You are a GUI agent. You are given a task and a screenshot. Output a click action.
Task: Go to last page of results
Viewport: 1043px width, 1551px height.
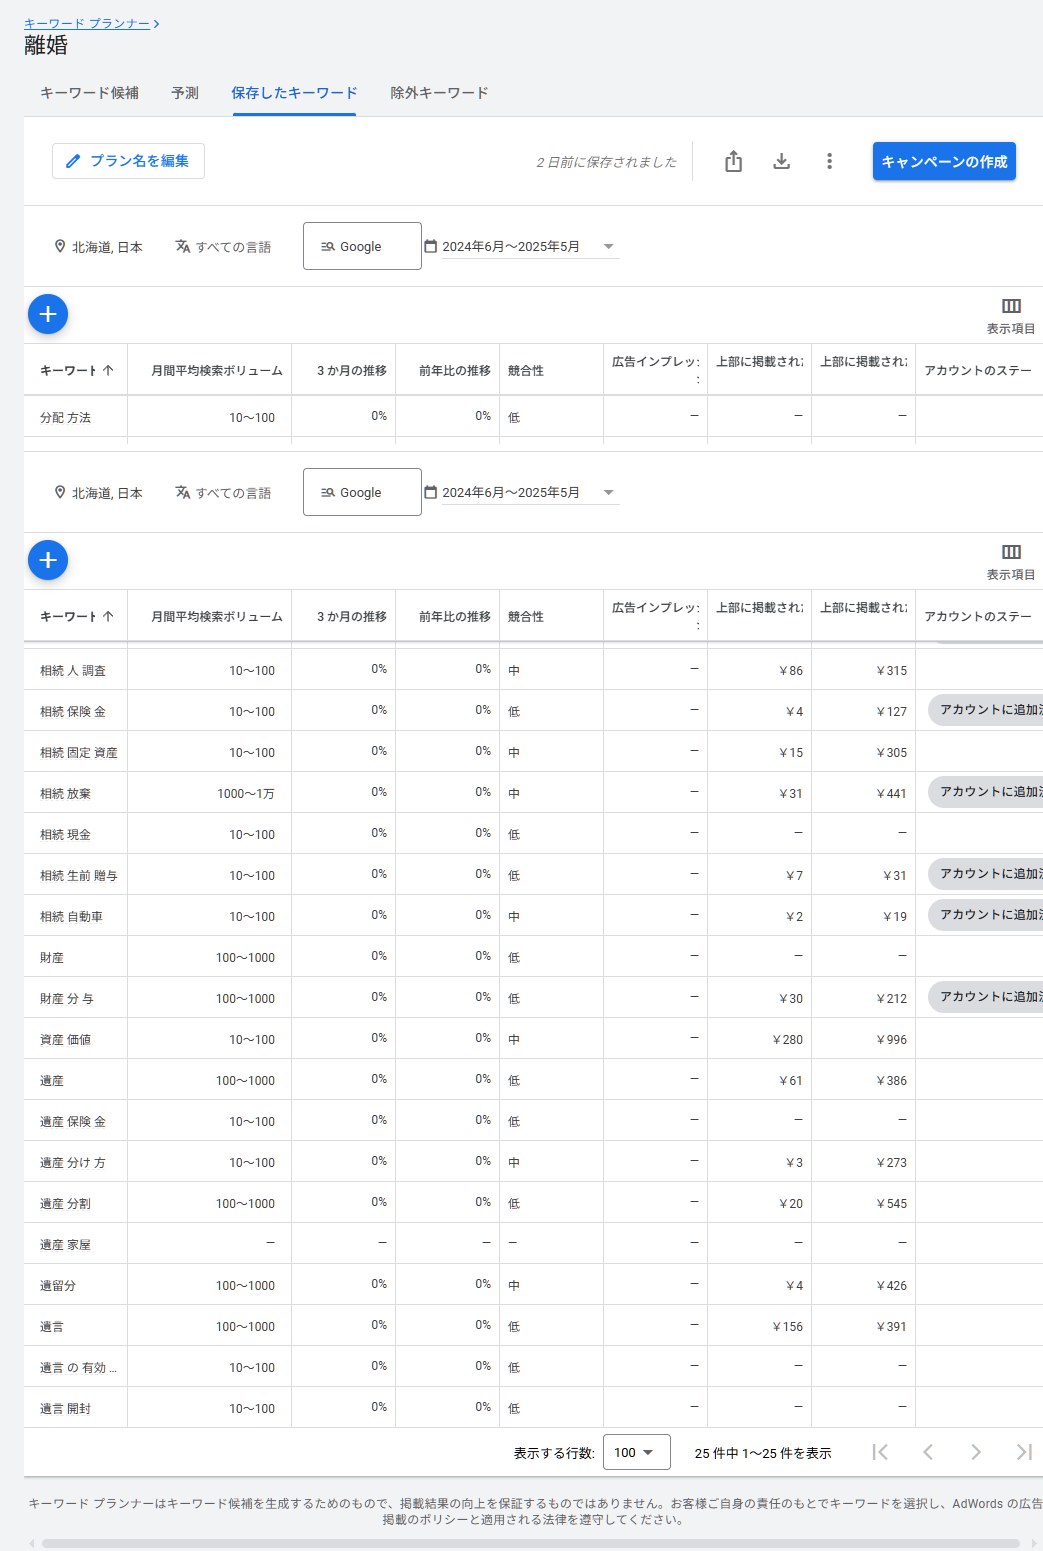(x=1024, y=1452)
